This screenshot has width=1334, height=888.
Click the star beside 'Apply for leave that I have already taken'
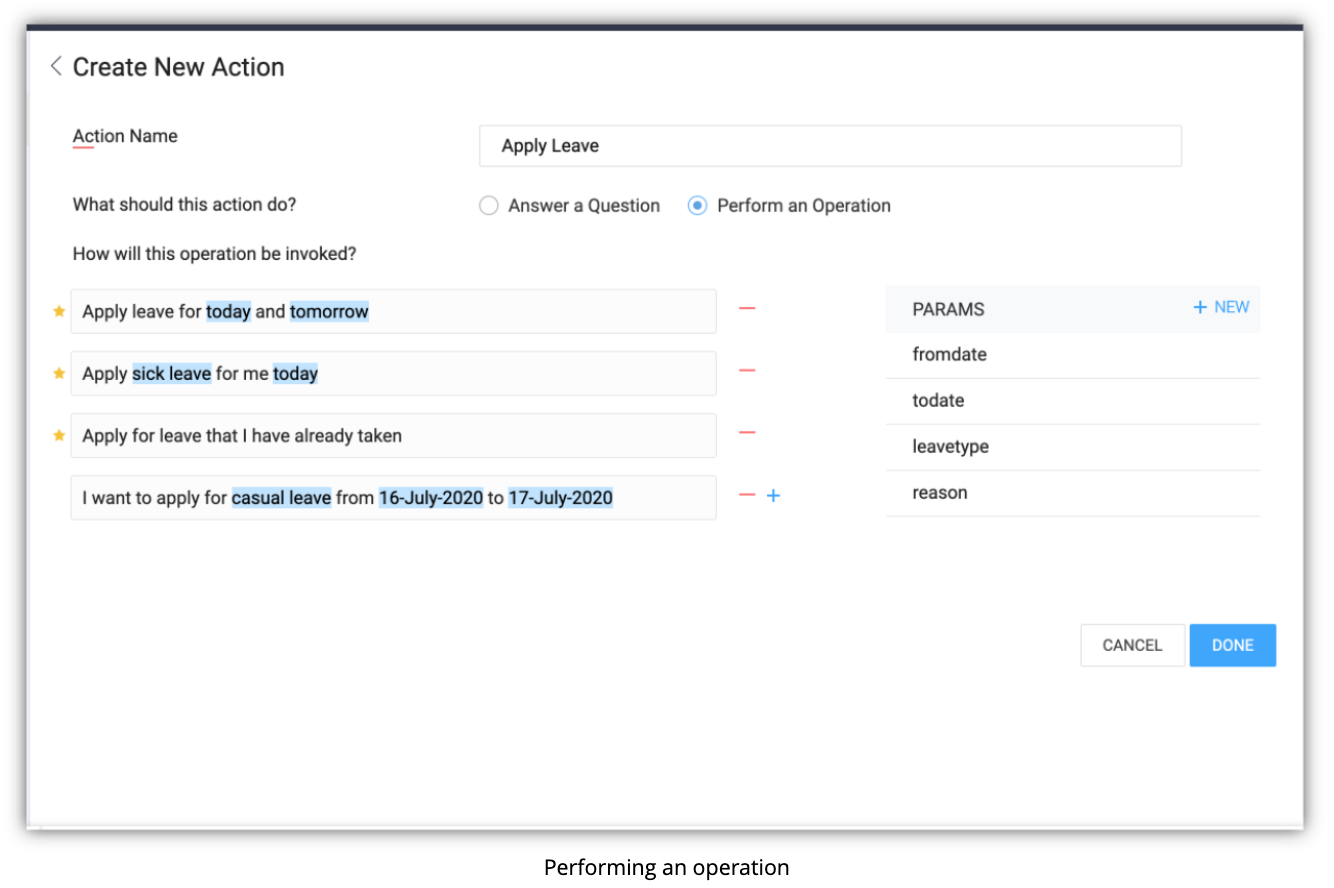coord(59,436)
